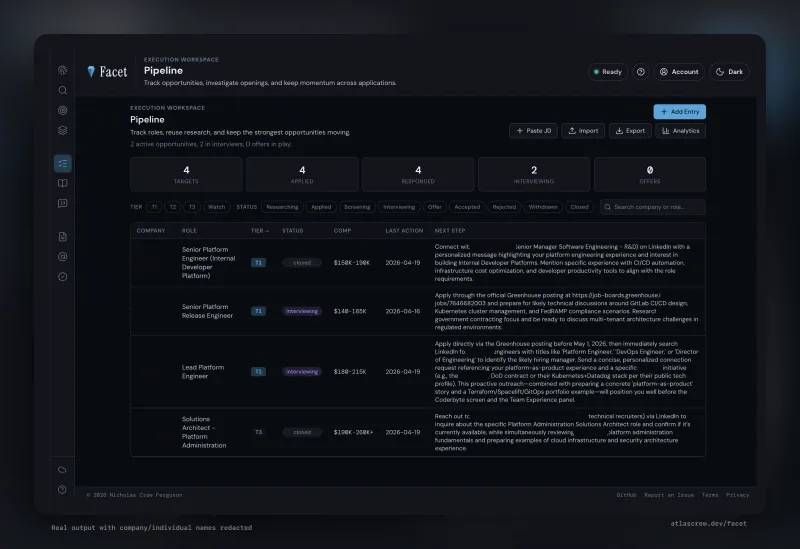Open the Solutions Architect – Platform Administration role
Screen dimensions: 800x549
(204, 432)
